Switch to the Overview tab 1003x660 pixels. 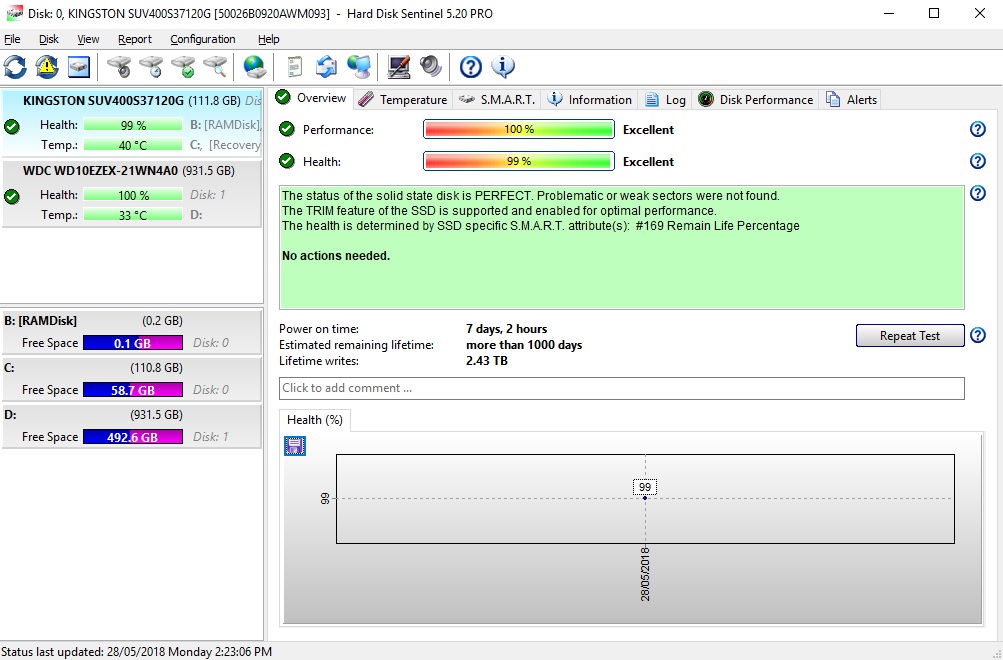tap(311, 98)
